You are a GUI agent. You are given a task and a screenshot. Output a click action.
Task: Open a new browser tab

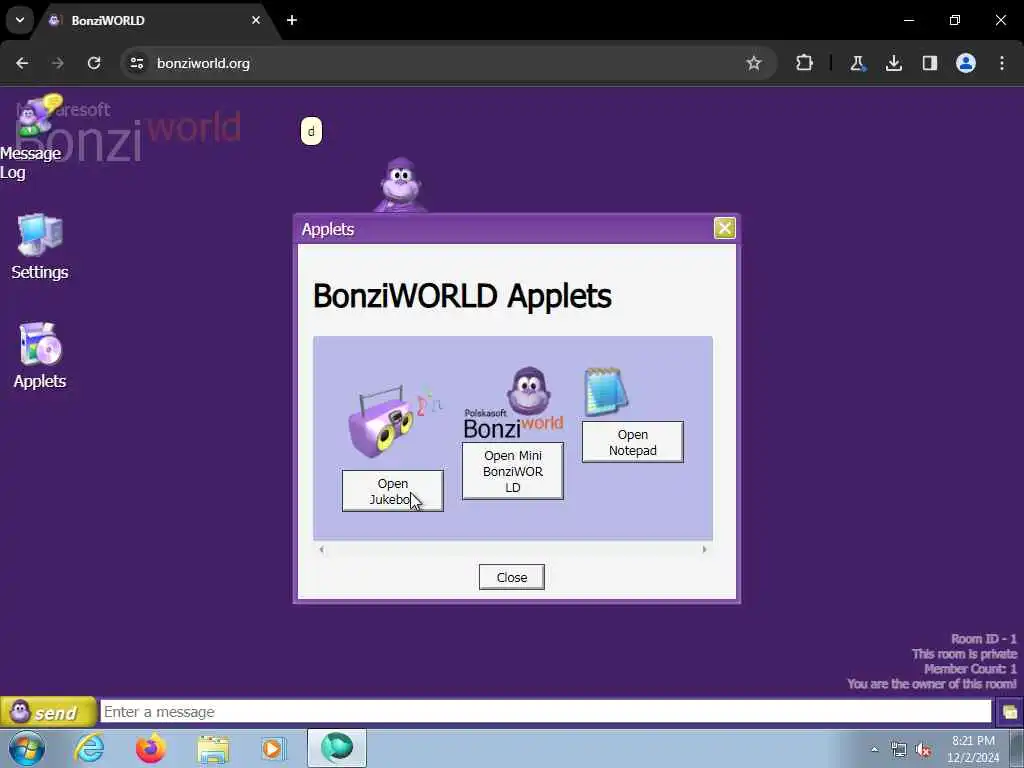click(292, 20)
